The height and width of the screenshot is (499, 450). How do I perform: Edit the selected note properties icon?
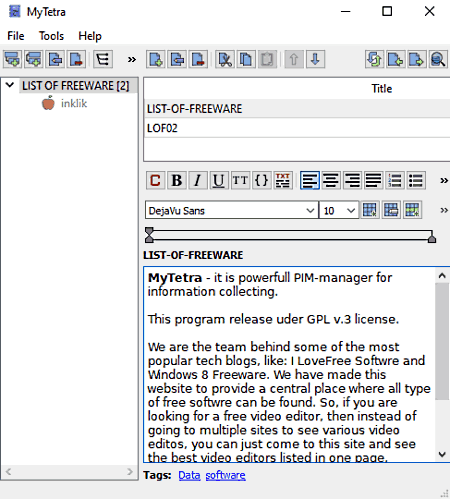coord(177,60)
